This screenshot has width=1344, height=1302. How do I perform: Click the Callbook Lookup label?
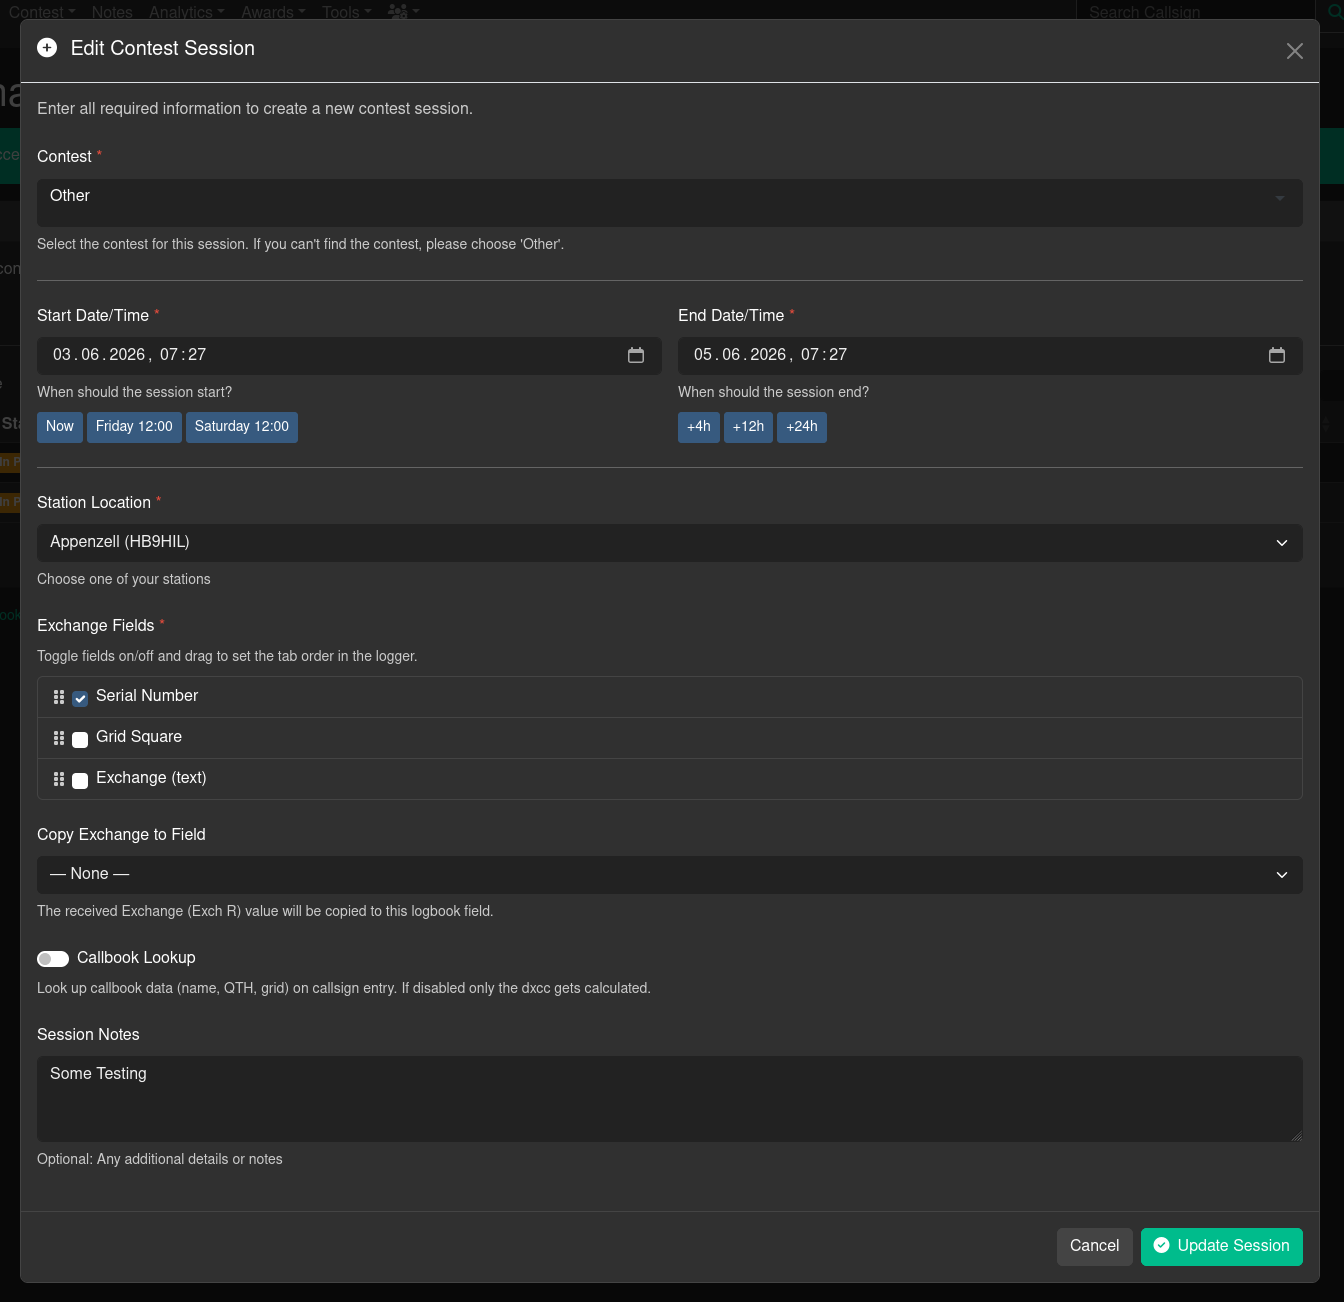[136, 958]
